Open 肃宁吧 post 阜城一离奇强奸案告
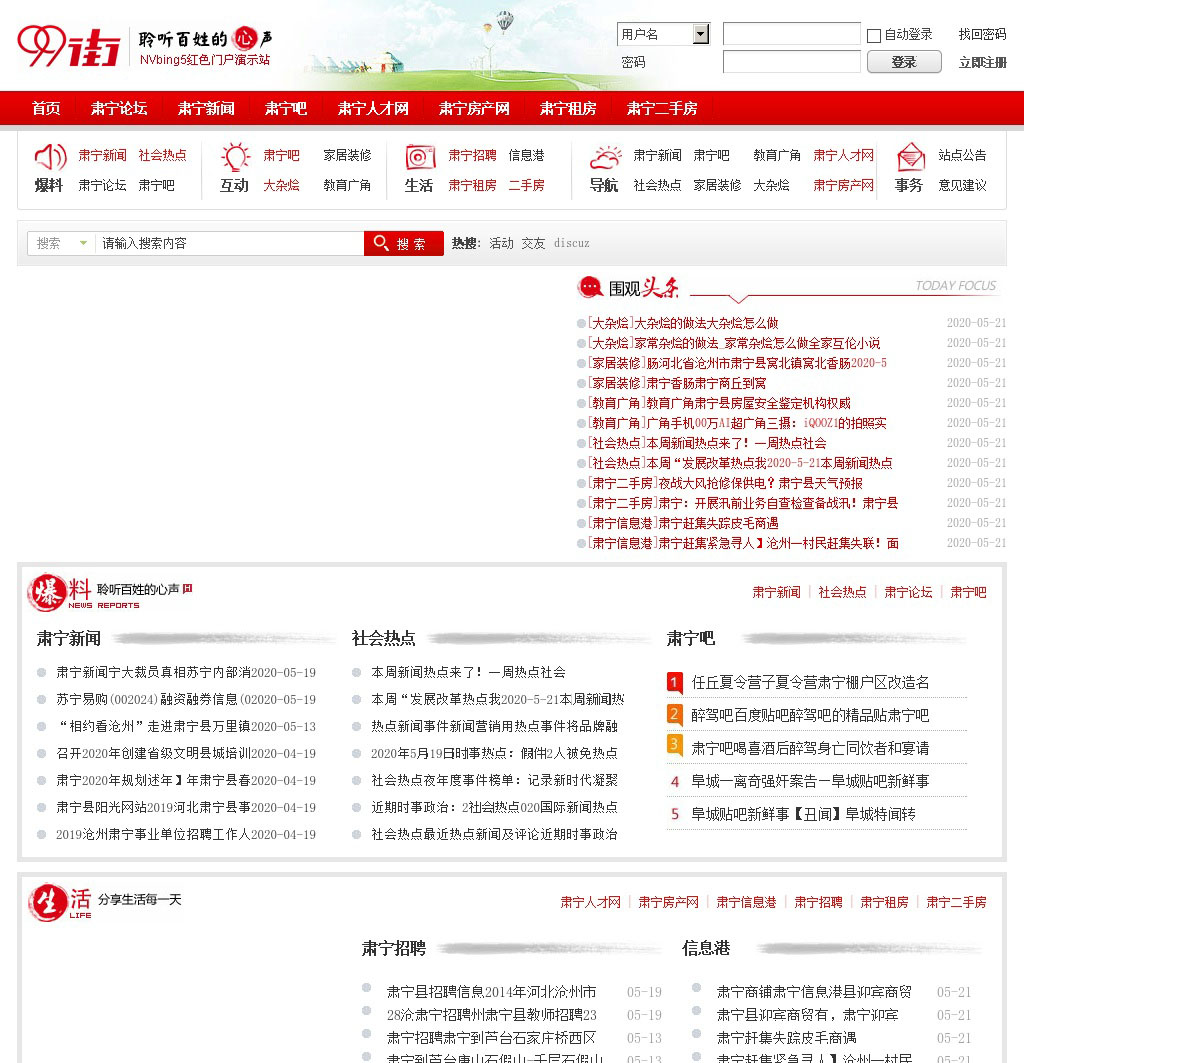 [810, 781]
